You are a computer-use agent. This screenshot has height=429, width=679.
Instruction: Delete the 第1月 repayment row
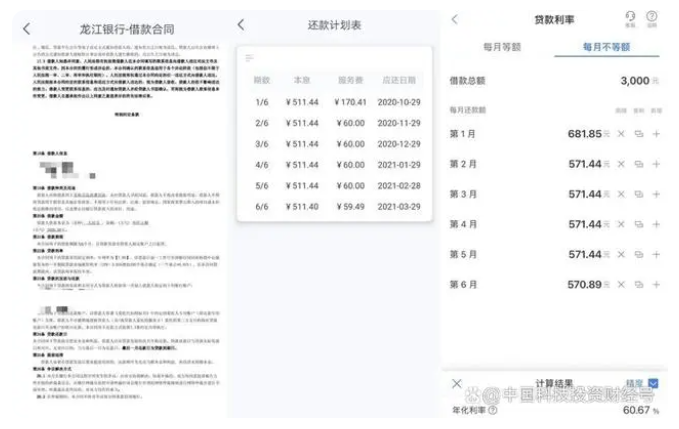(x=620, y=134)
